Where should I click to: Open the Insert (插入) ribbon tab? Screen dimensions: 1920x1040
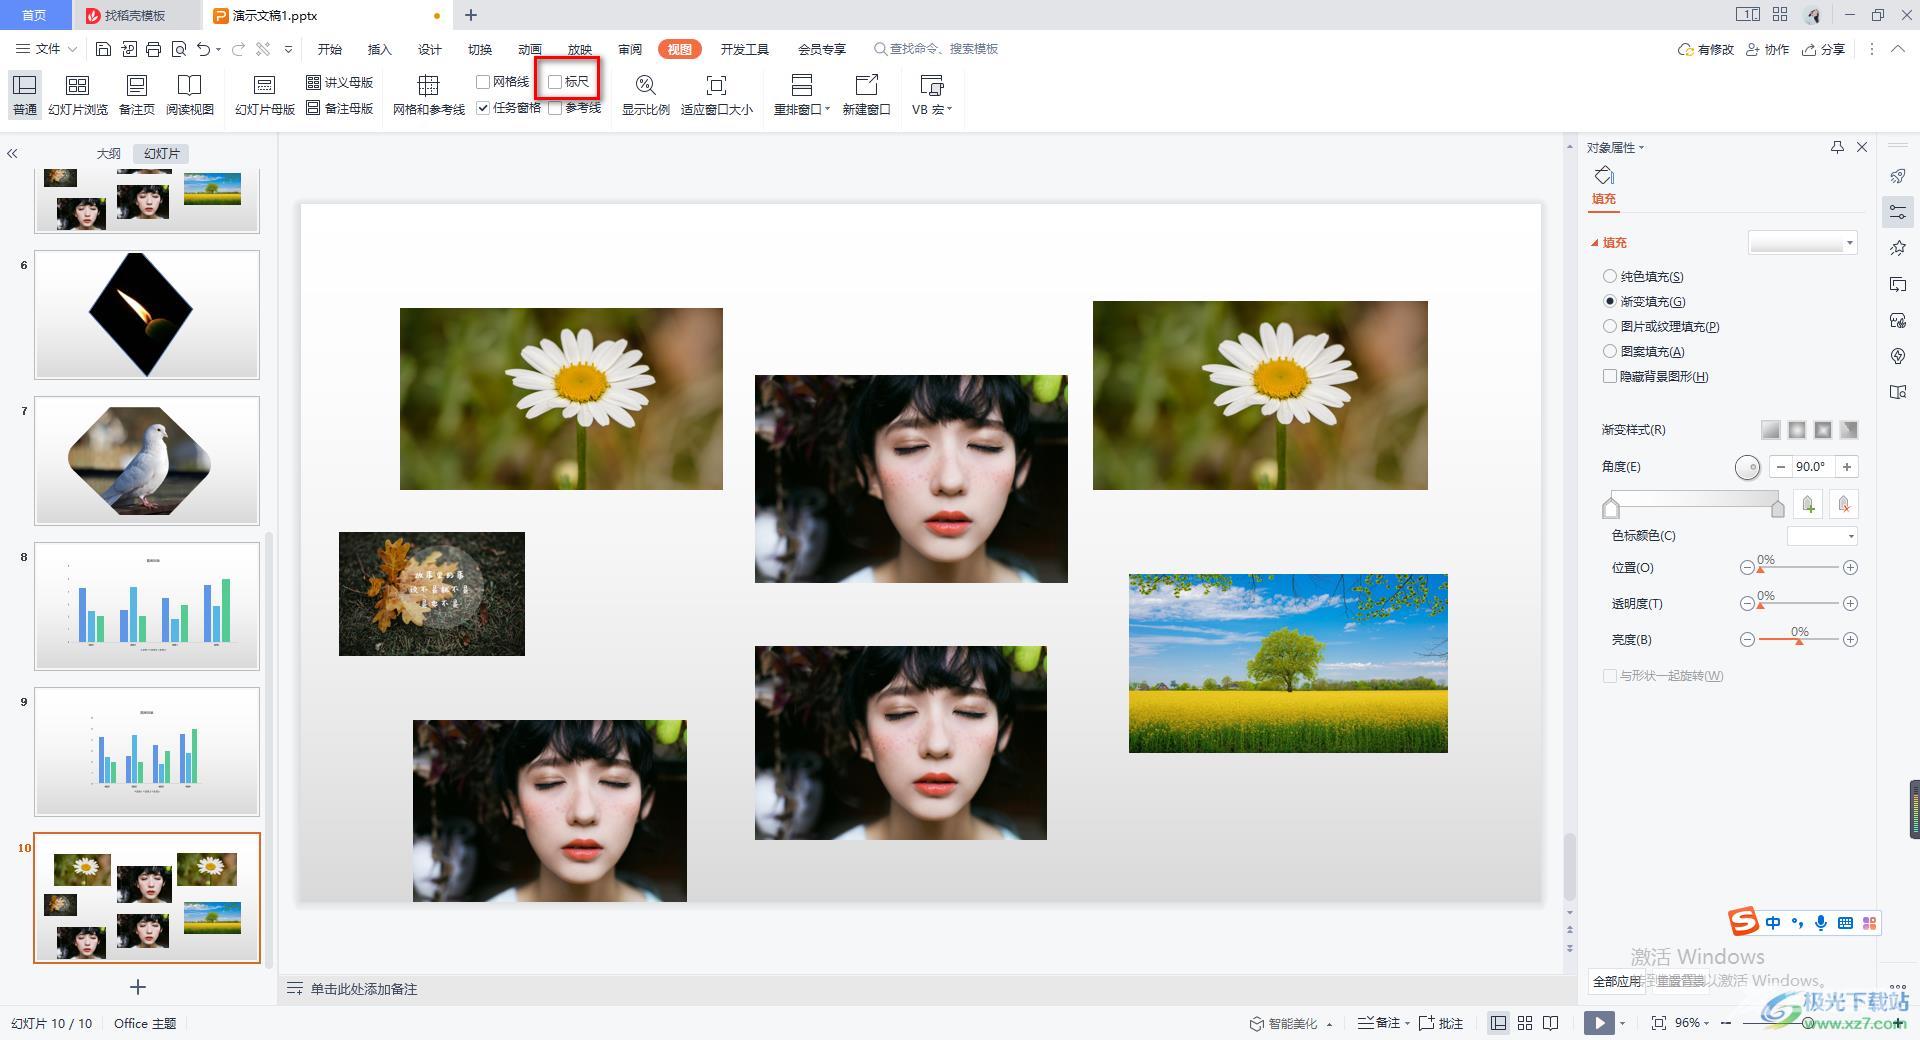379,49
